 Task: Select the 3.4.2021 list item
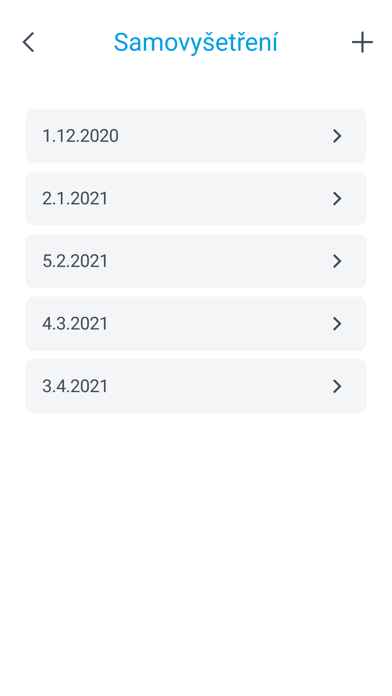click(x=196, y=386)
